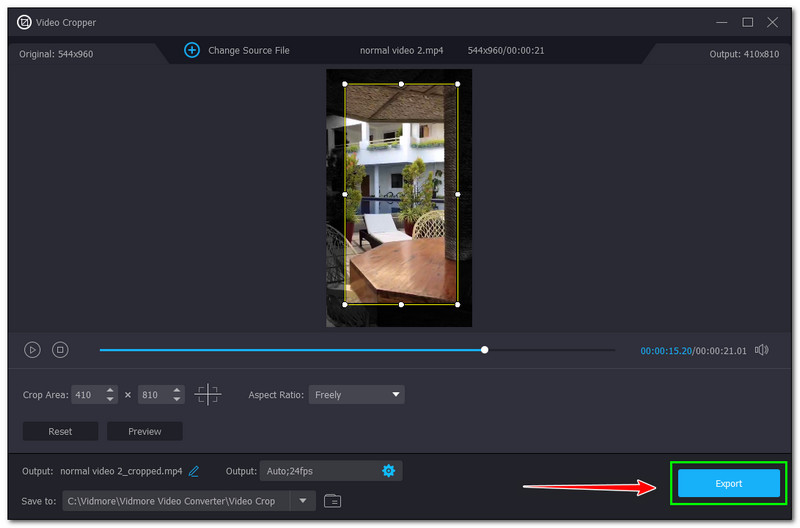This screenshot has width=800, height=528.
Task: Close the Video Cropper window
Action: point(772,22)
